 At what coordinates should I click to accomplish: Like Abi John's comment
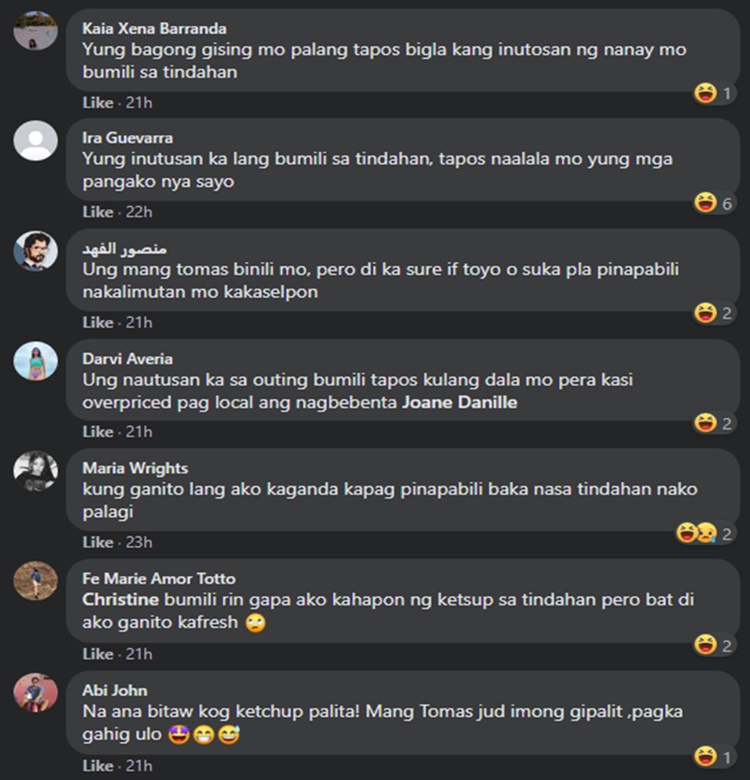(x=98, y=766)
